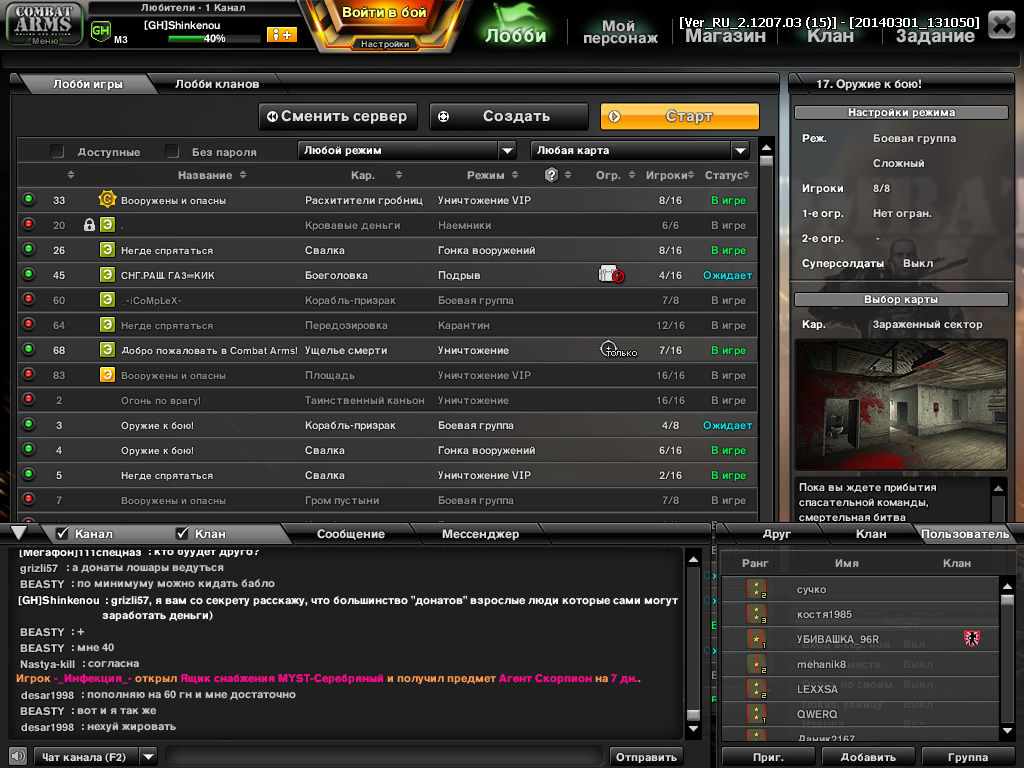Click the Сменить сервер button
This screenshot has height=768, width=1024.
coord(338,116)
